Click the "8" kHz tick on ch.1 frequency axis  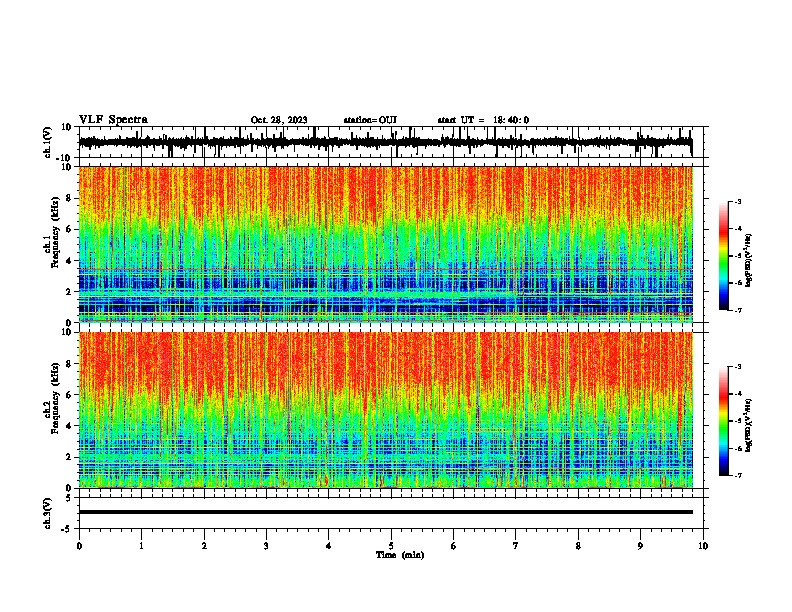[x=69, y=198]
